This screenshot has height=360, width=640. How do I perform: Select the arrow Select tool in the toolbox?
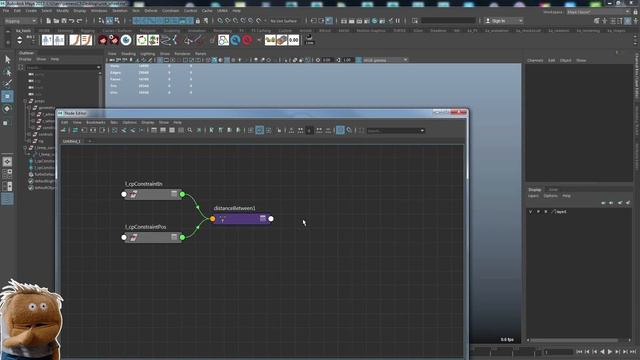(x=7, y=60)
